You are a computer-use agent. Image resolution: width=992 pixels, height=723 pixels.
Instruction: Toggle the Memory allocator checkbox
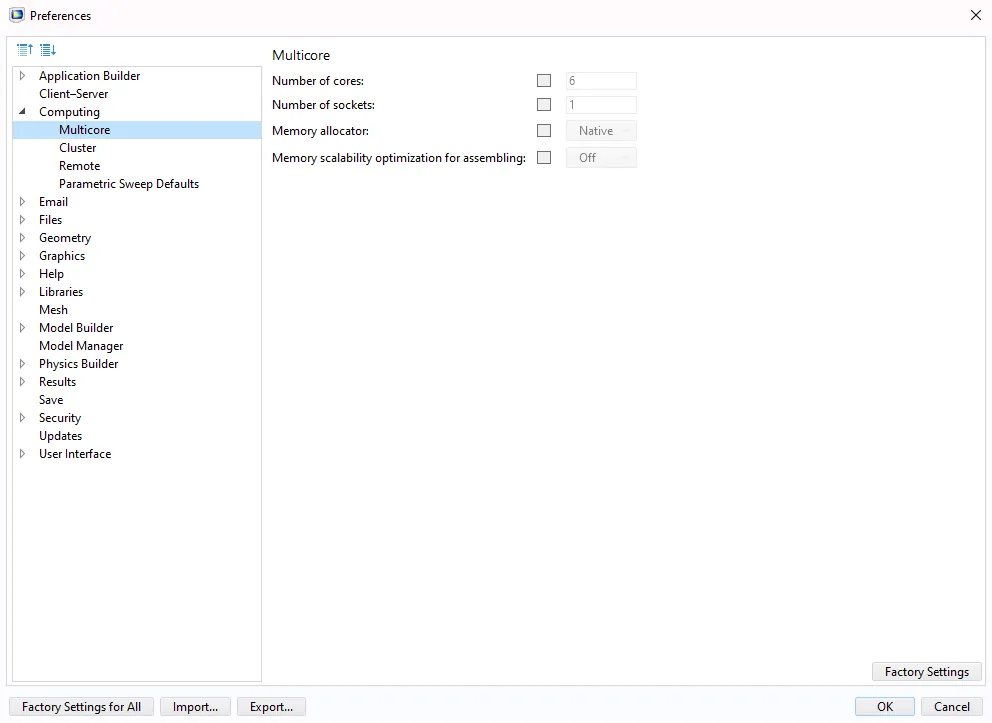pyautogui.click(x=544, y=131)
